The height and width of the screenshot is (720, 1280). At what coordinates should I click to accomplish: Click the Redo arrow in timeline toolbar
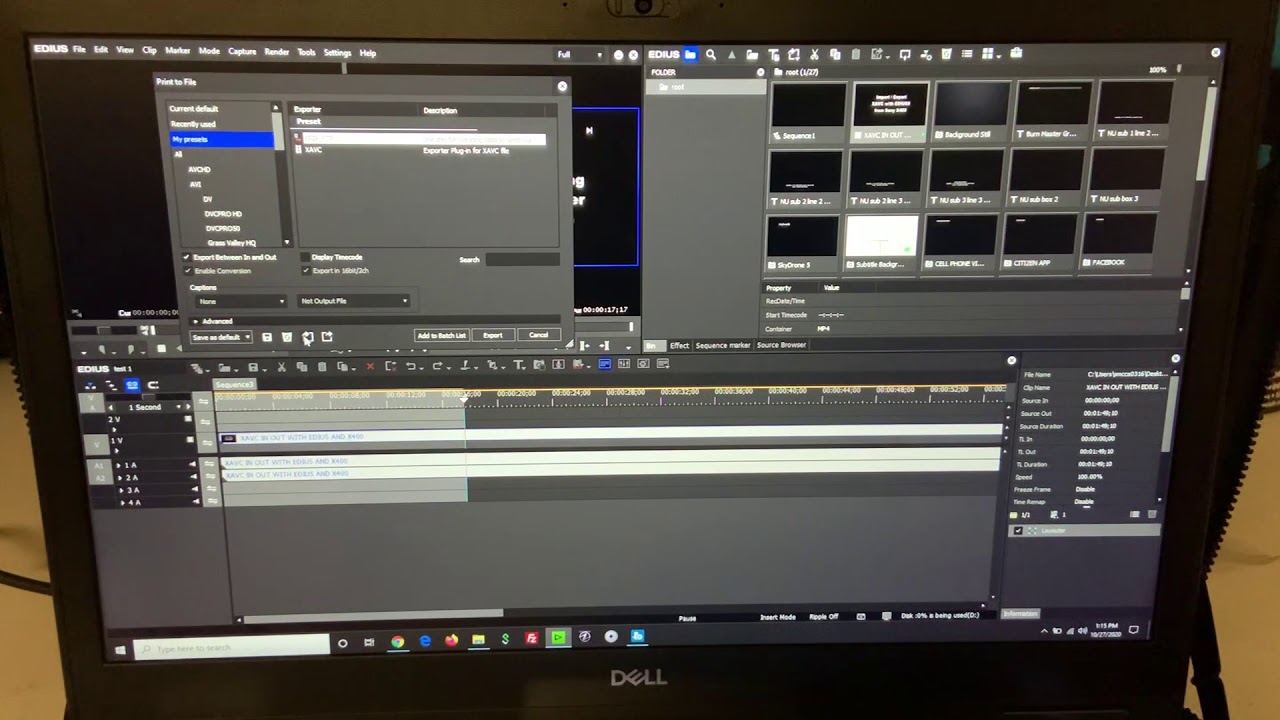(437, 366)
